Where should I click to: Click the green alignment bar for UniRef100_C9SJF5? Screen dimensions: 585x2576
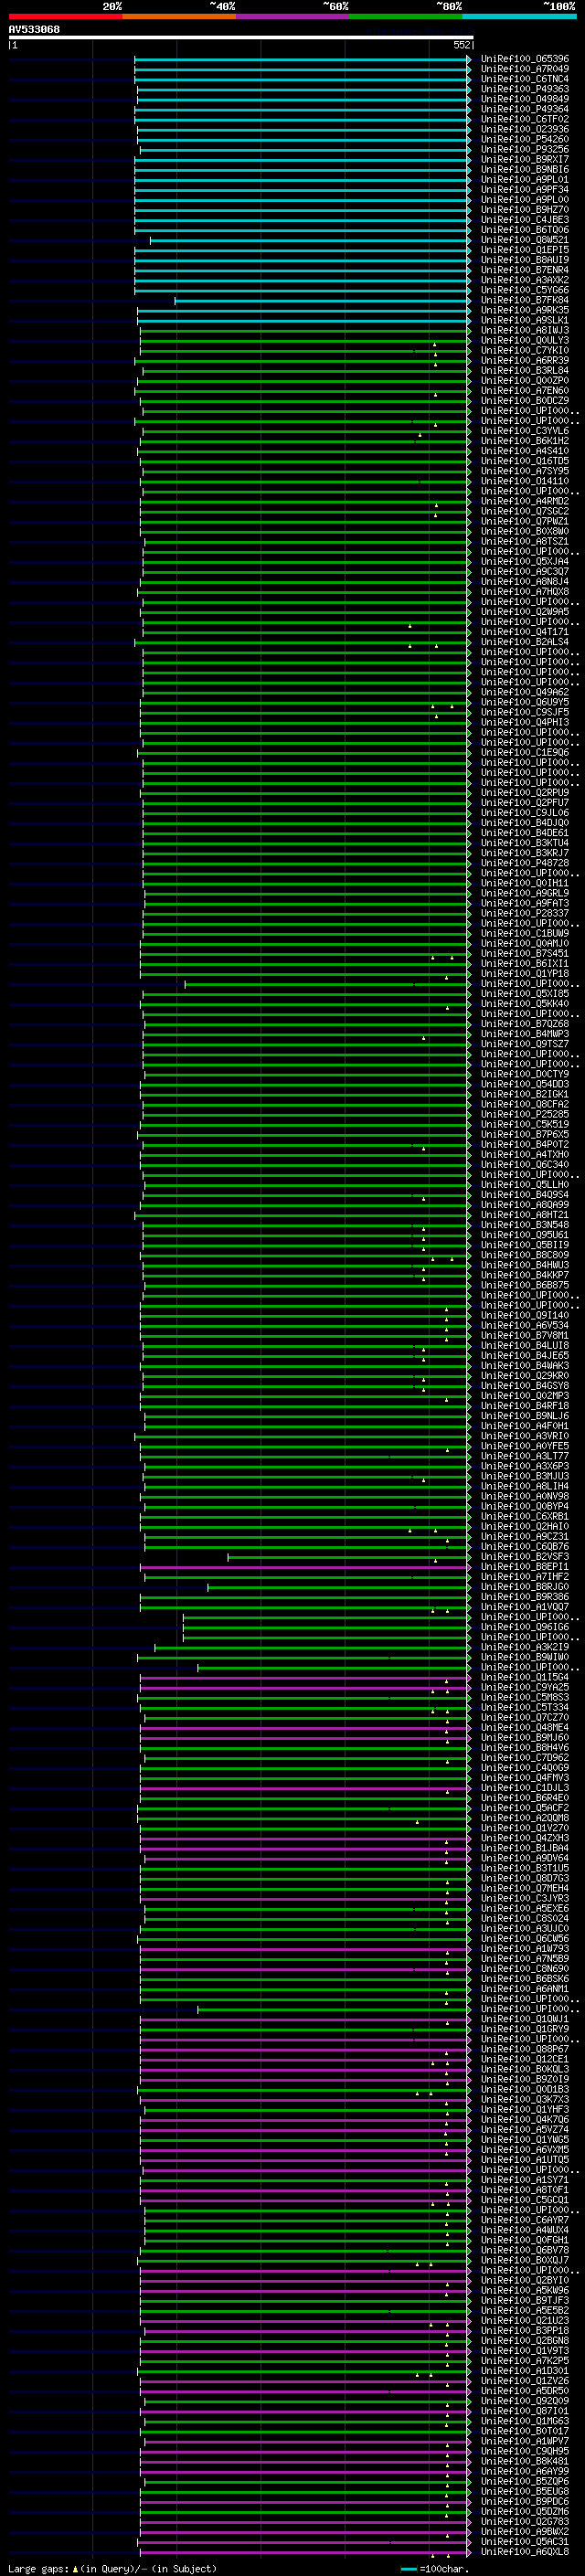tap(306, 712)
